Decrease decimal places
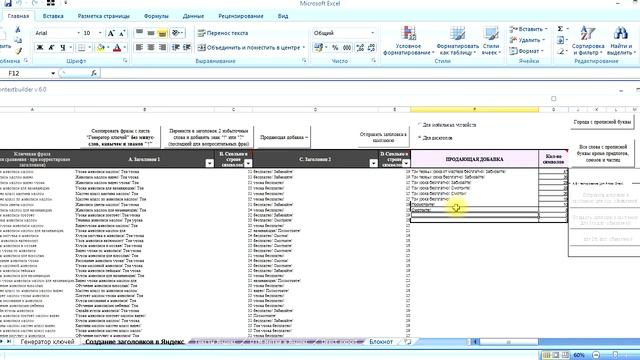This screenshot has height=360, width=640. pyautogui.click(x=371, y=48)
